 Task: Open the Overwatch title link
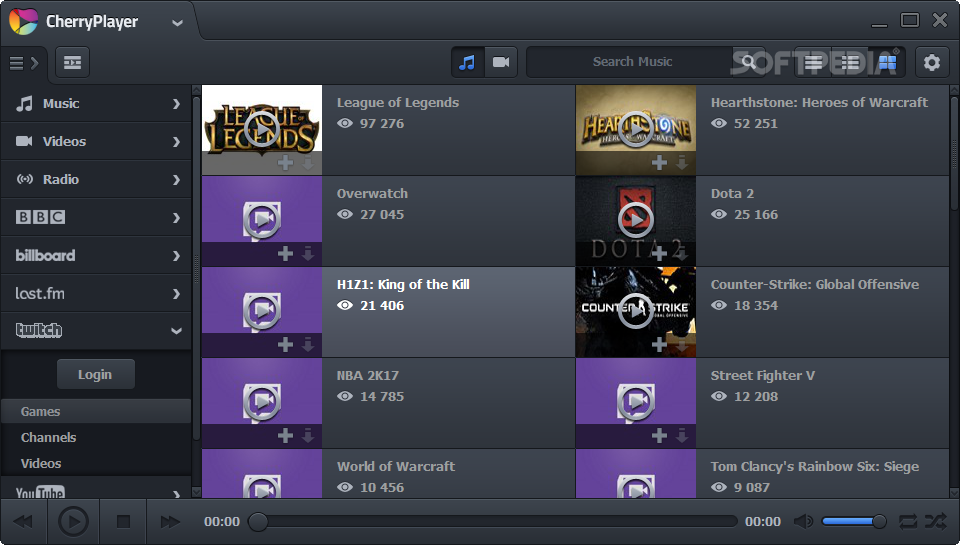coord(372,194)
